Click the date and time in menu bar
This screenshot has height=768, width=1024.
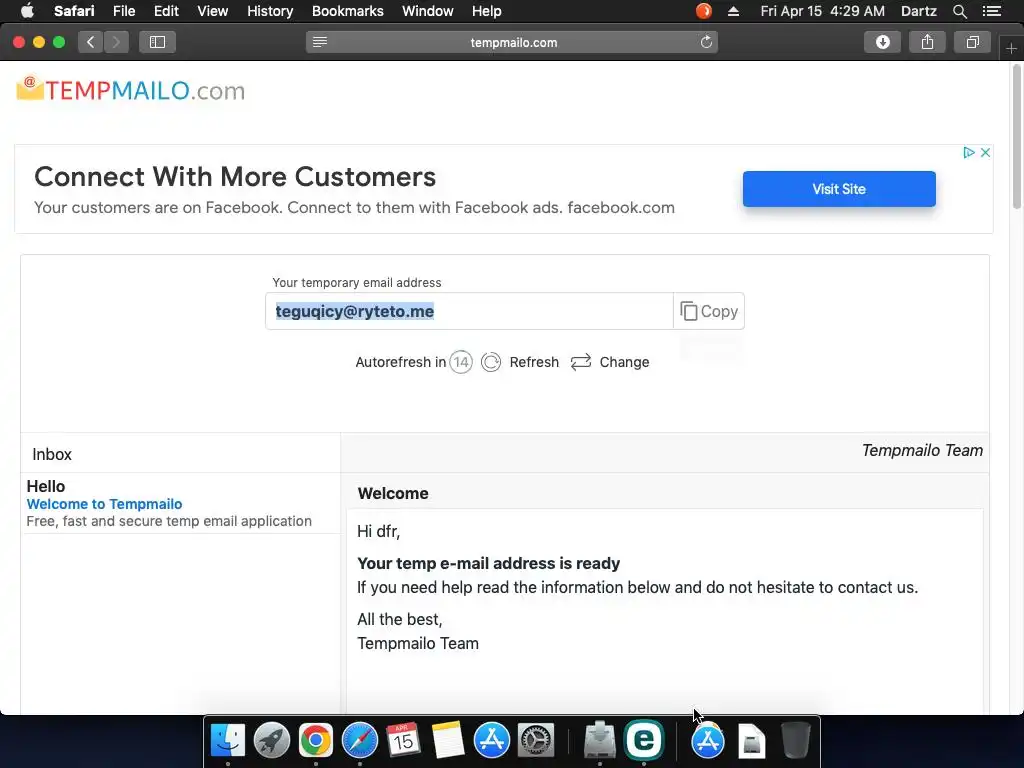(822, 11)
